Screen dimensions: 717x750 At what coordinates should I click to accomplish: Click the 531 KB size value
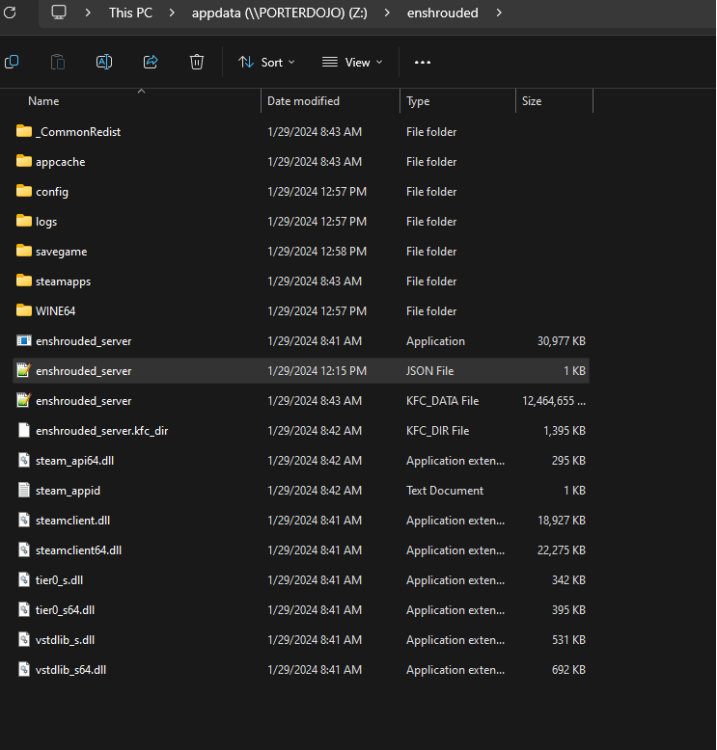(x=569, y=640)
